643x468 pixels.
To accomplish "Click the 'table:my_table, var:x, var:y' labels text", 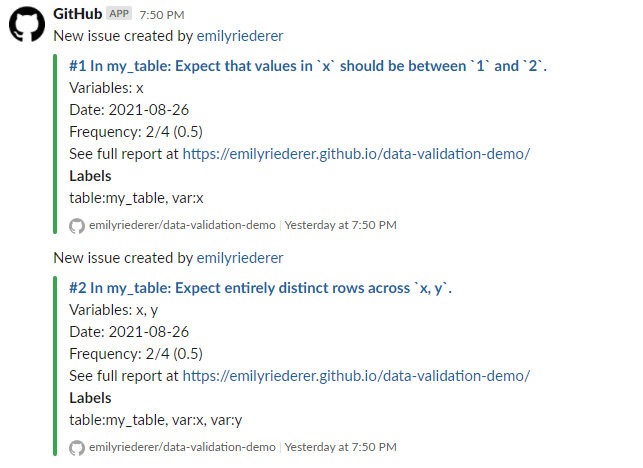I will 155,420.
